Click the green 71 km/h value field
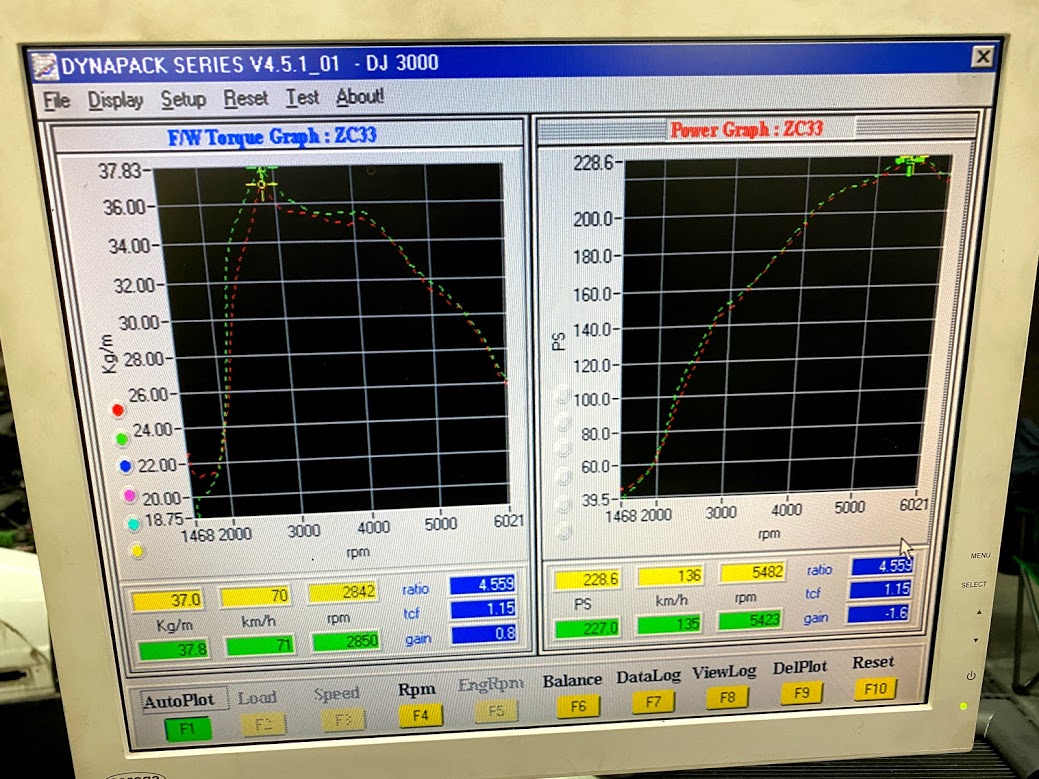Screen dimensions: 1039x779 point(260,645)
